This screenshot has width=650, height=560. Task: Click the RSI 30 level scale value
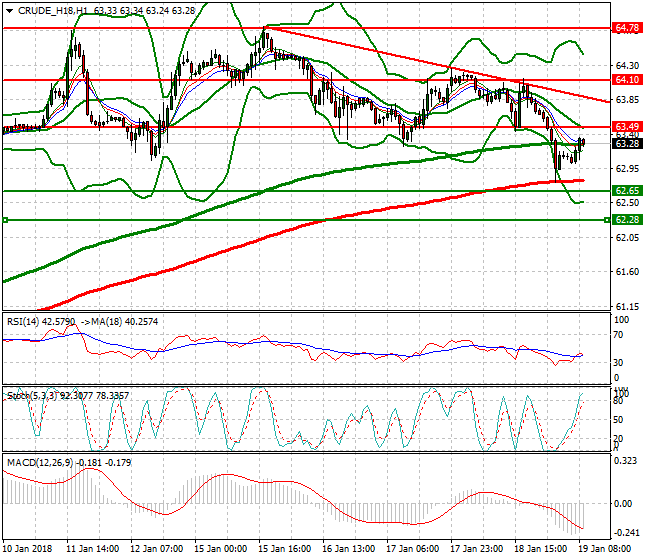[618, 363]
